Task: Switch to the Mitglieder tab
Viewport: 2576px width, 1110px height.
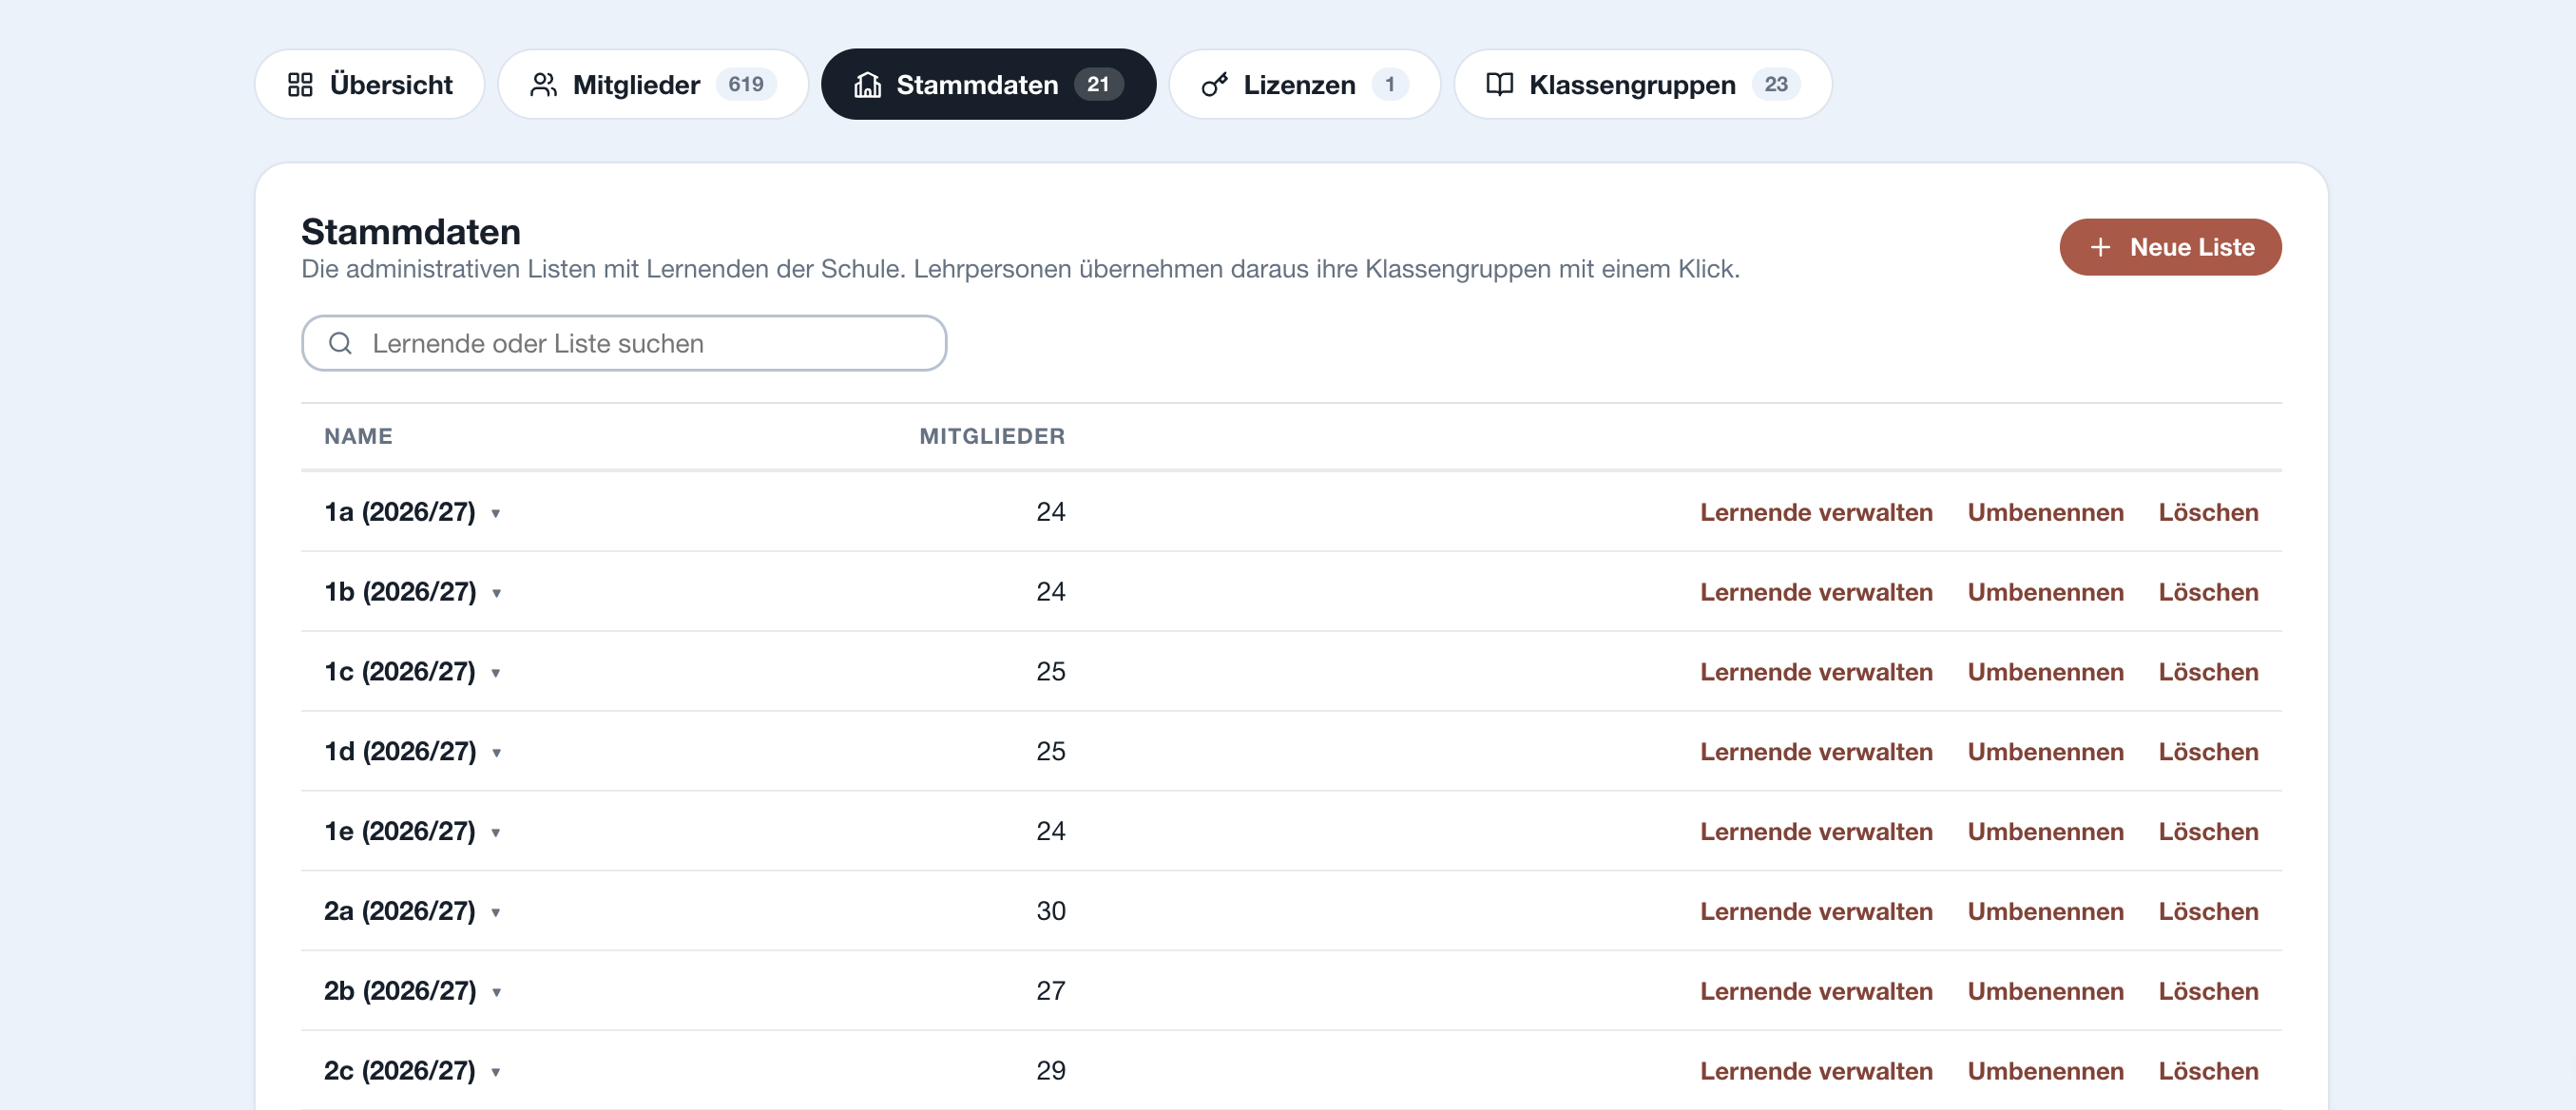Action: point(653,84)
